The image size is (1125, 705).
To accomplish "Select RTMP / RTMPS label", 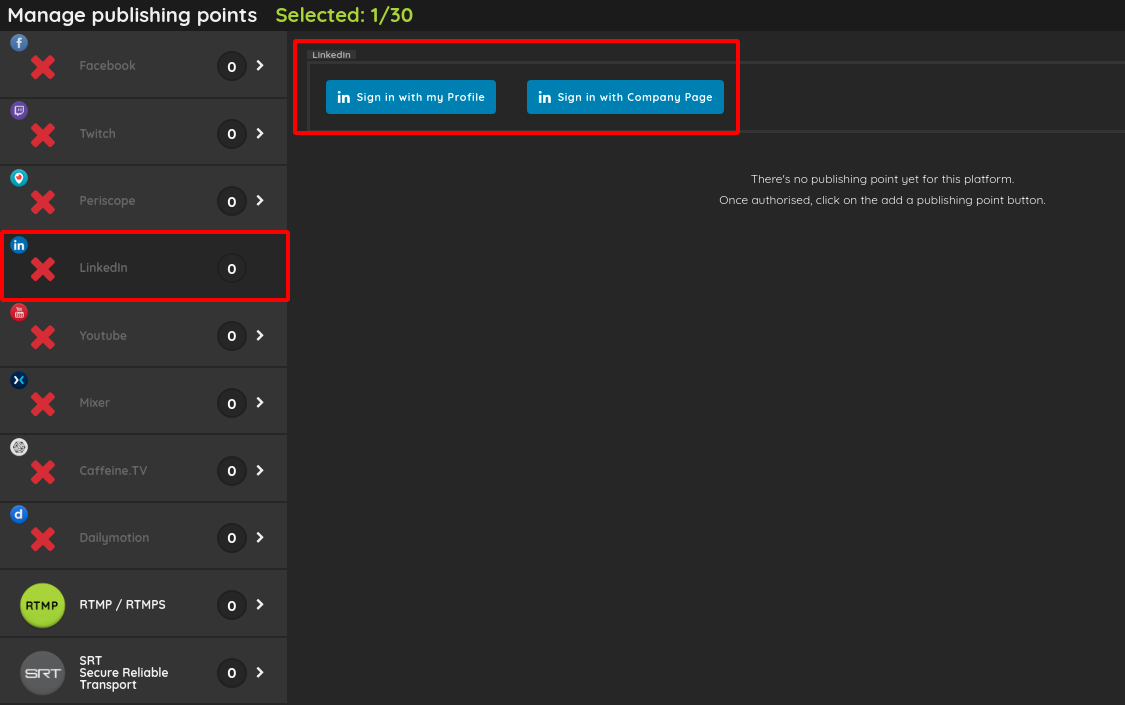I will 122,605.
